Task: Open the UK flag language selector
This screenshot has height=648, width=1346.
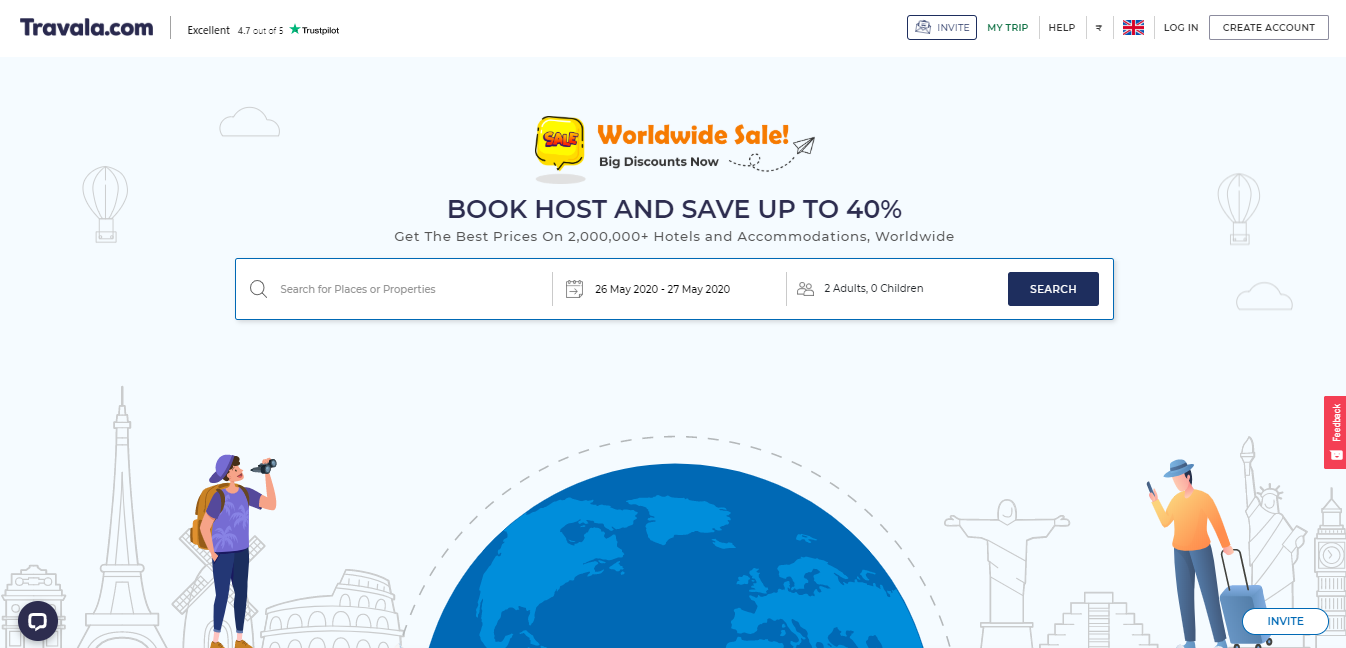Action: tap(1133, 28)
